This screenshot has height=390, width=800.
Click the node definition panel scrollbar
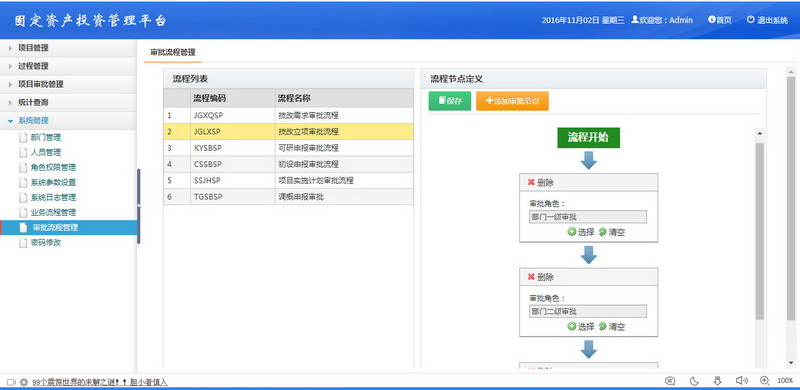click(x=760, y=231)
